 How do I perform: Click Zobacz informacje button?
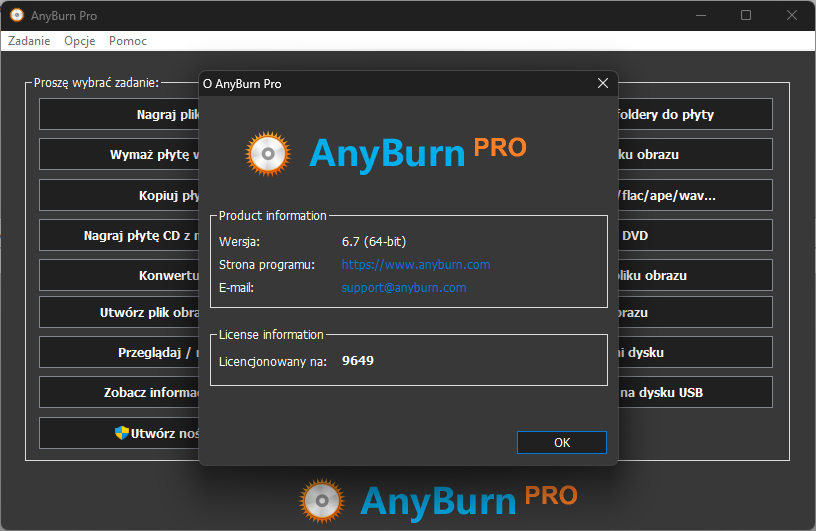tap(119, 392)
